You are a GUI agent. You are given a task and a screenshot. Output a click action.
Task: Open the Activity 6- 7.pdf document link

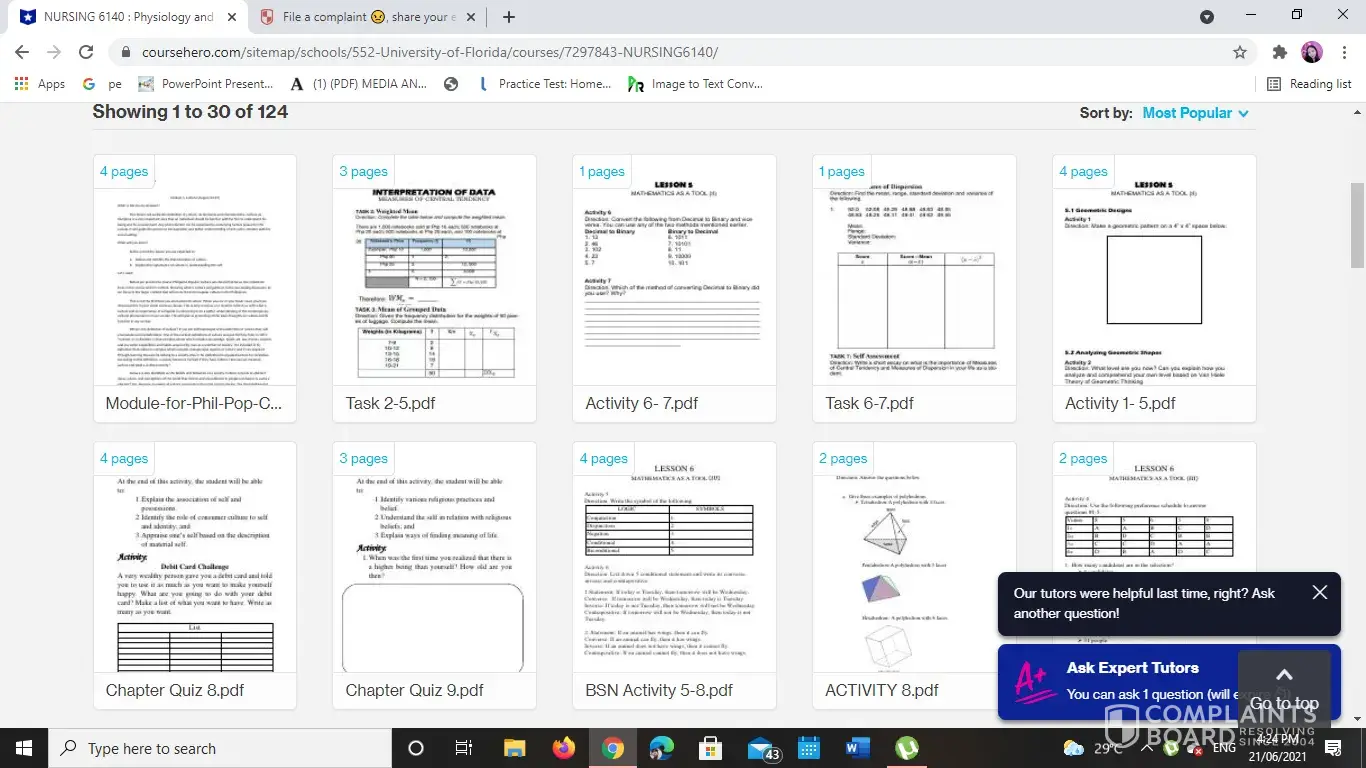pos(642,403)
